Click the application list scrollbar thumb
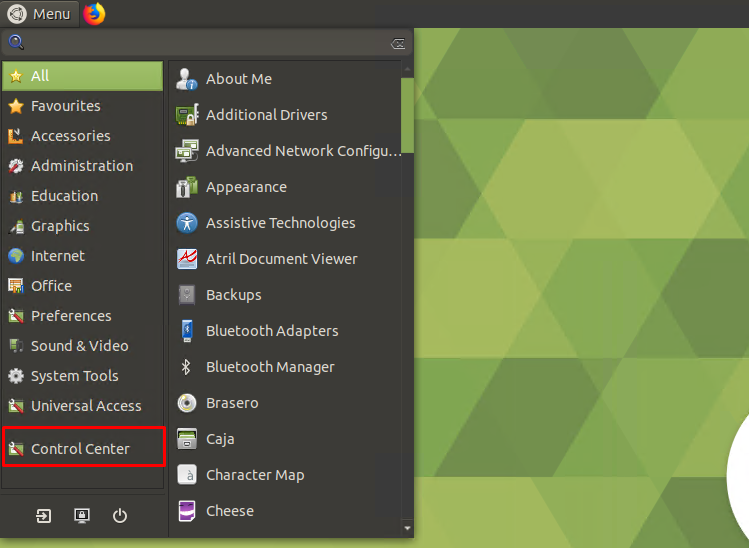This screenshot has width=749, height=548. [x=407, y=115]
